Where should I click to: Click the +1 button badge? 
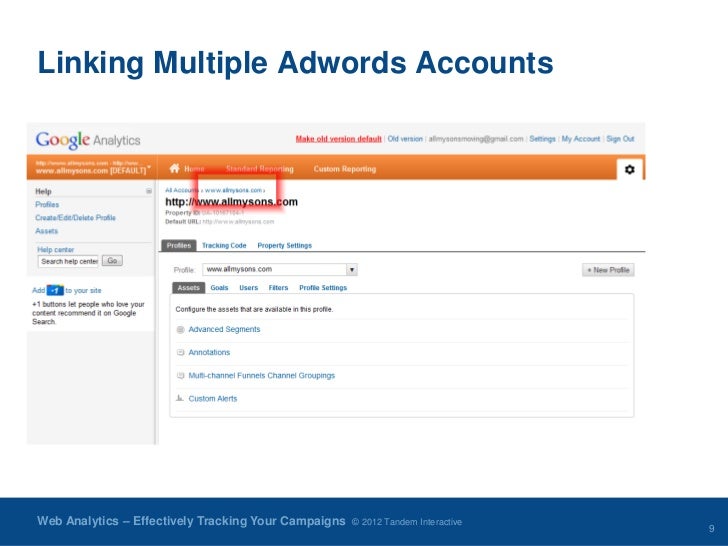pyautogui.click(x=55, y=290)
